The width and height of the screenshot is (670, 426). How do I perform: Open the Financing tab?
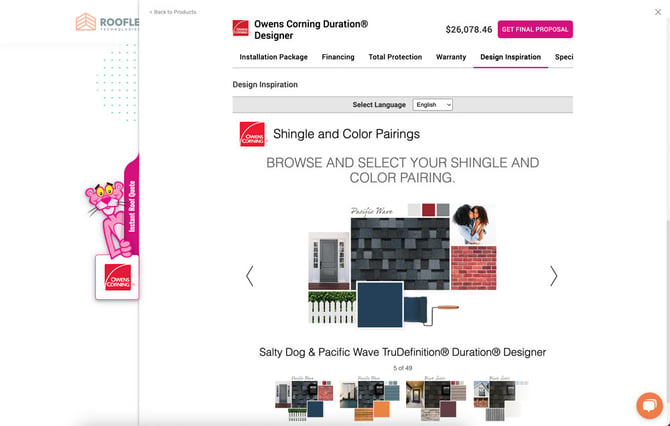pos(338,57)
